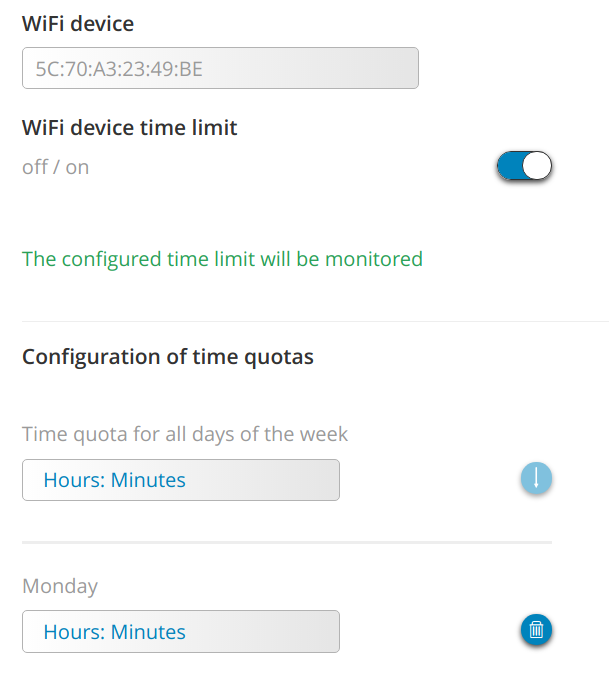Viewport: 609px width, 680px height.
Task: Click the 'off / on' label
Action: 56,167
